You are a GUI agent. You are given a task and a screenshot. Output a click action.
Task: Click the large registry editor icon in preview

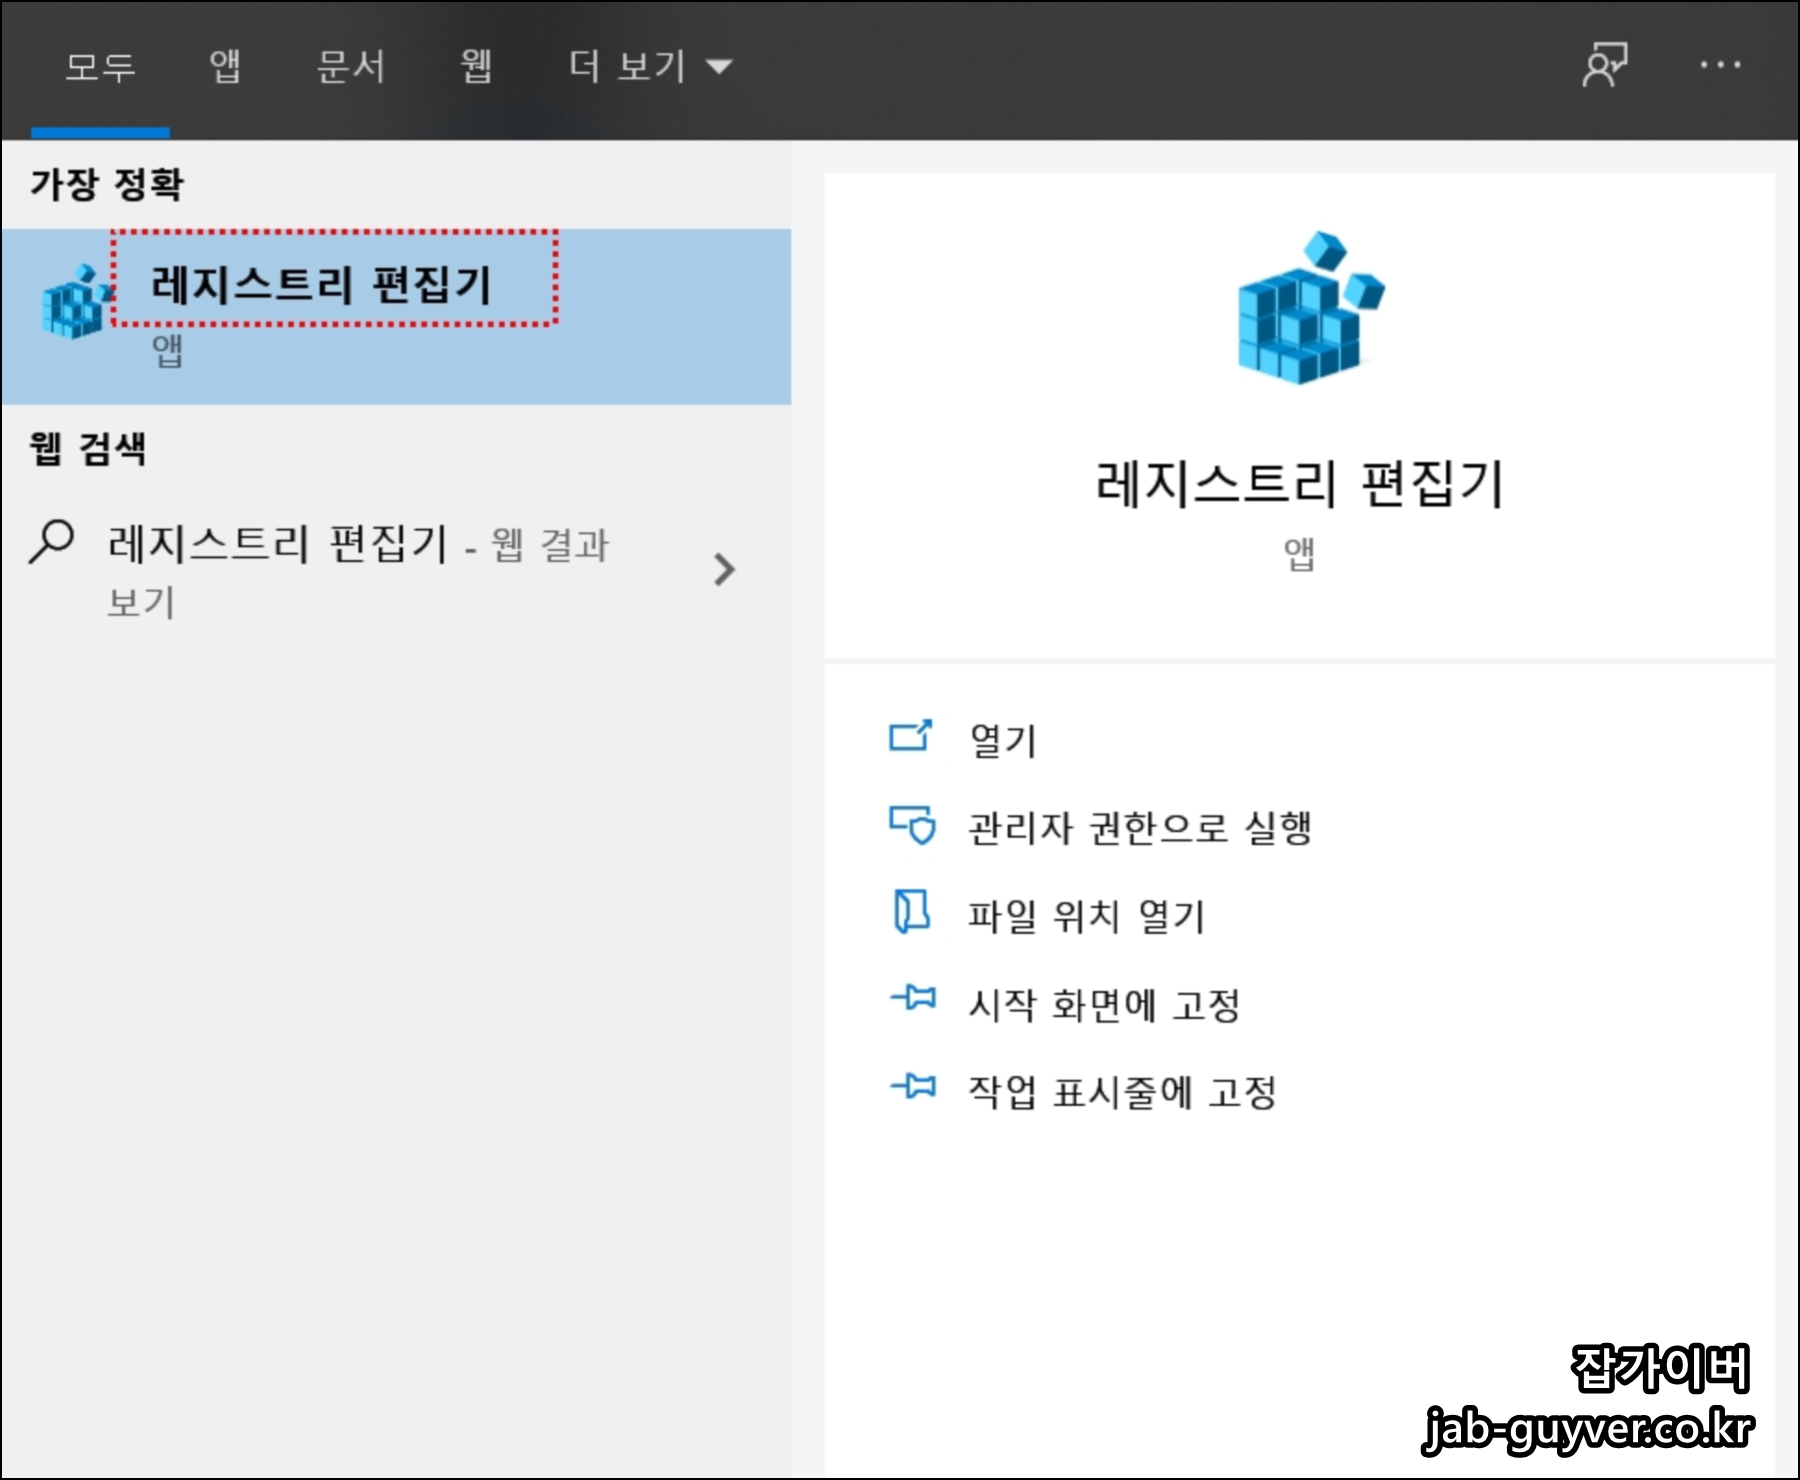click(x=1310, y=308)
